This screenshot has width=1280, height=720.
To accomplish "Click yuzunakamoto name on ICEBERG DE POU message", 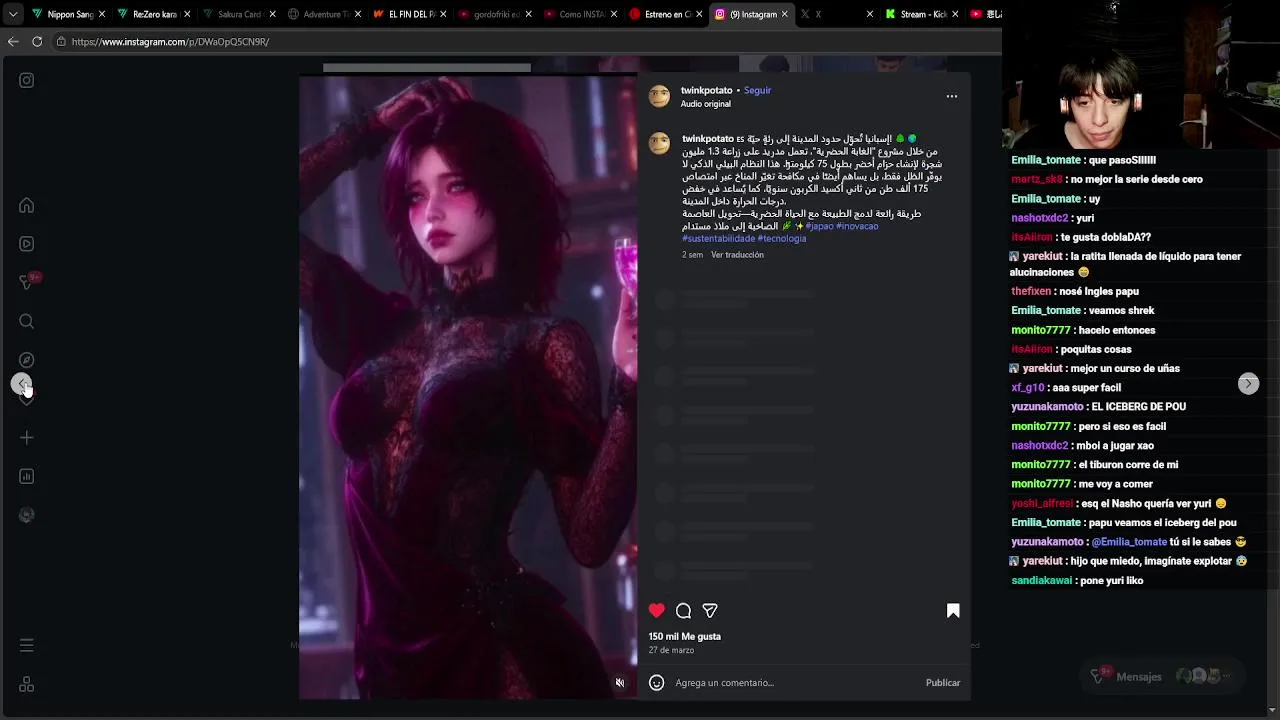I will tap(1047, 407).
